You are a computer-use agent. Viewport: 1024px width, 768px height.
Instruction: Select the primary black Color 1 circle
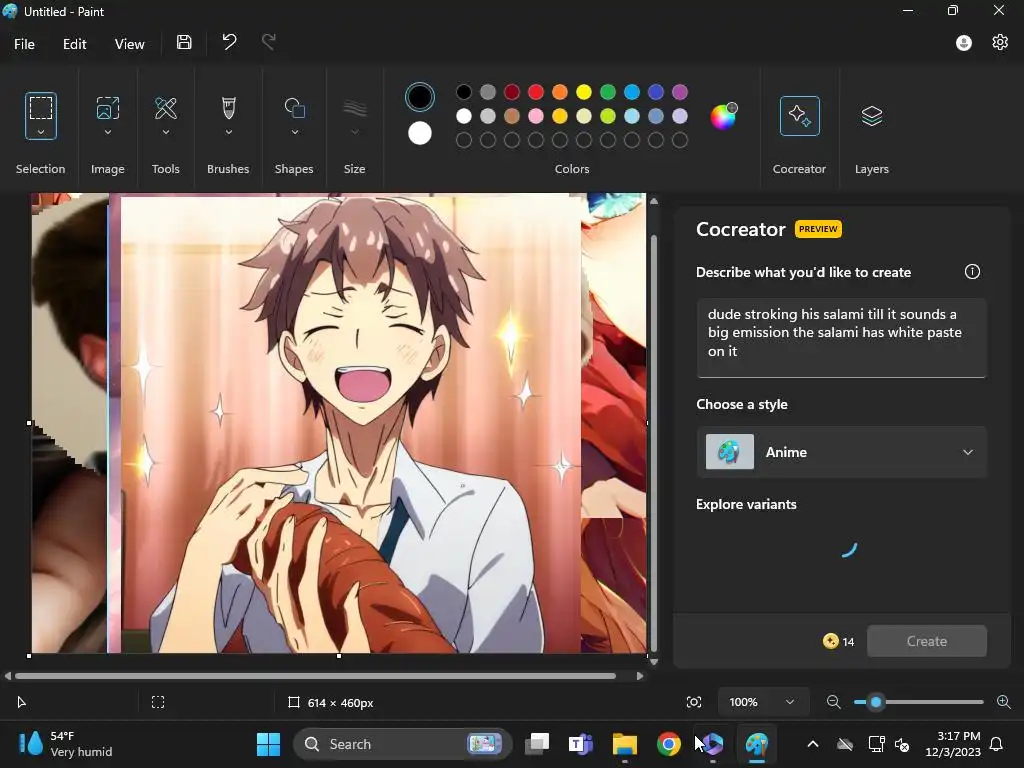pyautogui.click(x=419, y=97)
